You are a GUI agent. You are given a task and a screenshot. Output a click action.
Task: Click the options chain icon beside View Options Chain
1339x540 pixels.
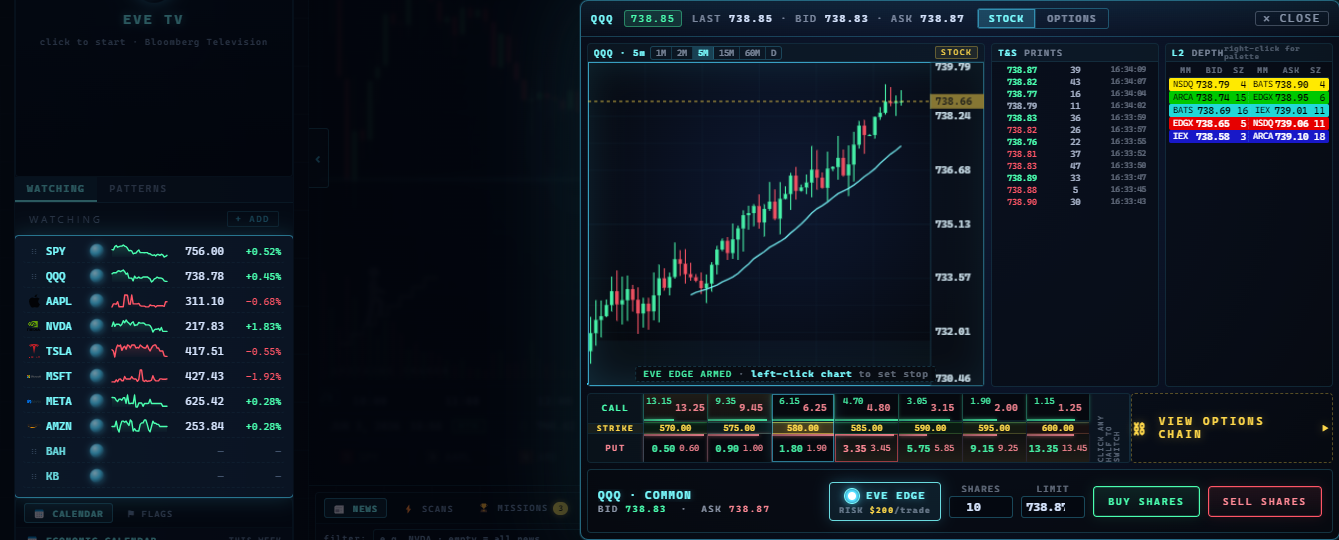tap(1139, 428)
